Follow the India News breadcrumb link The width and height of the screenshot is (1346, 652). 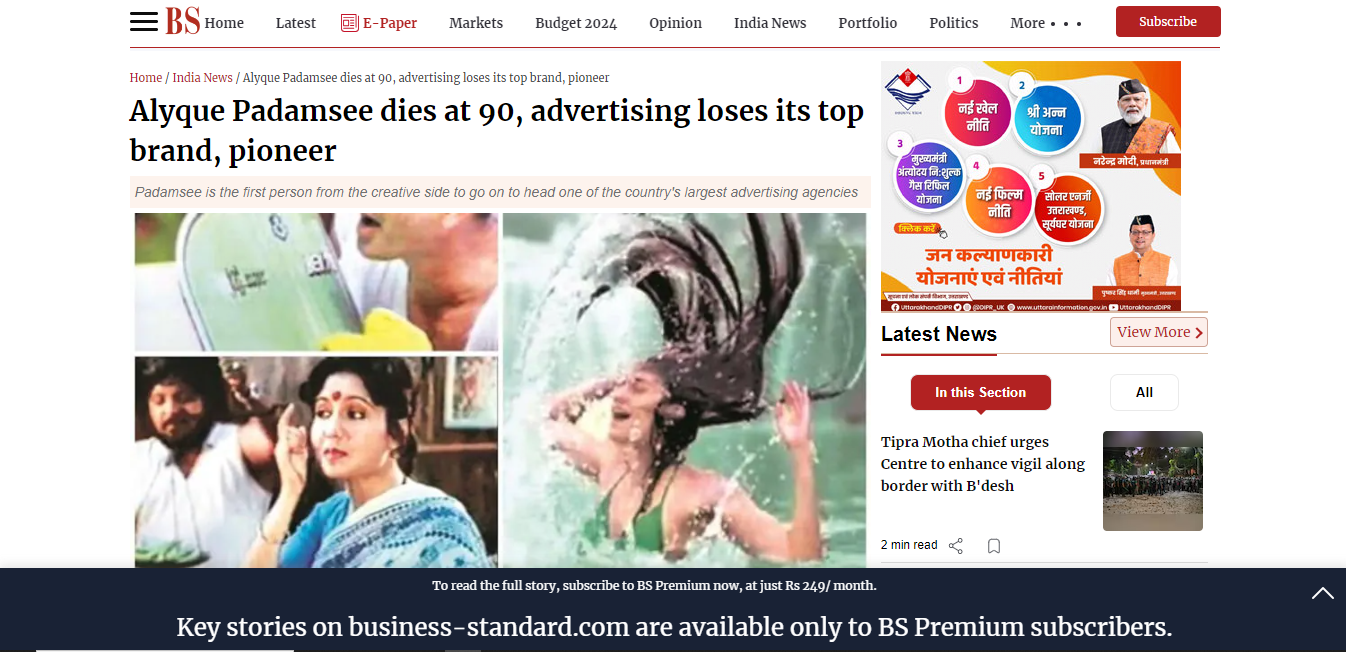point(203,78)
